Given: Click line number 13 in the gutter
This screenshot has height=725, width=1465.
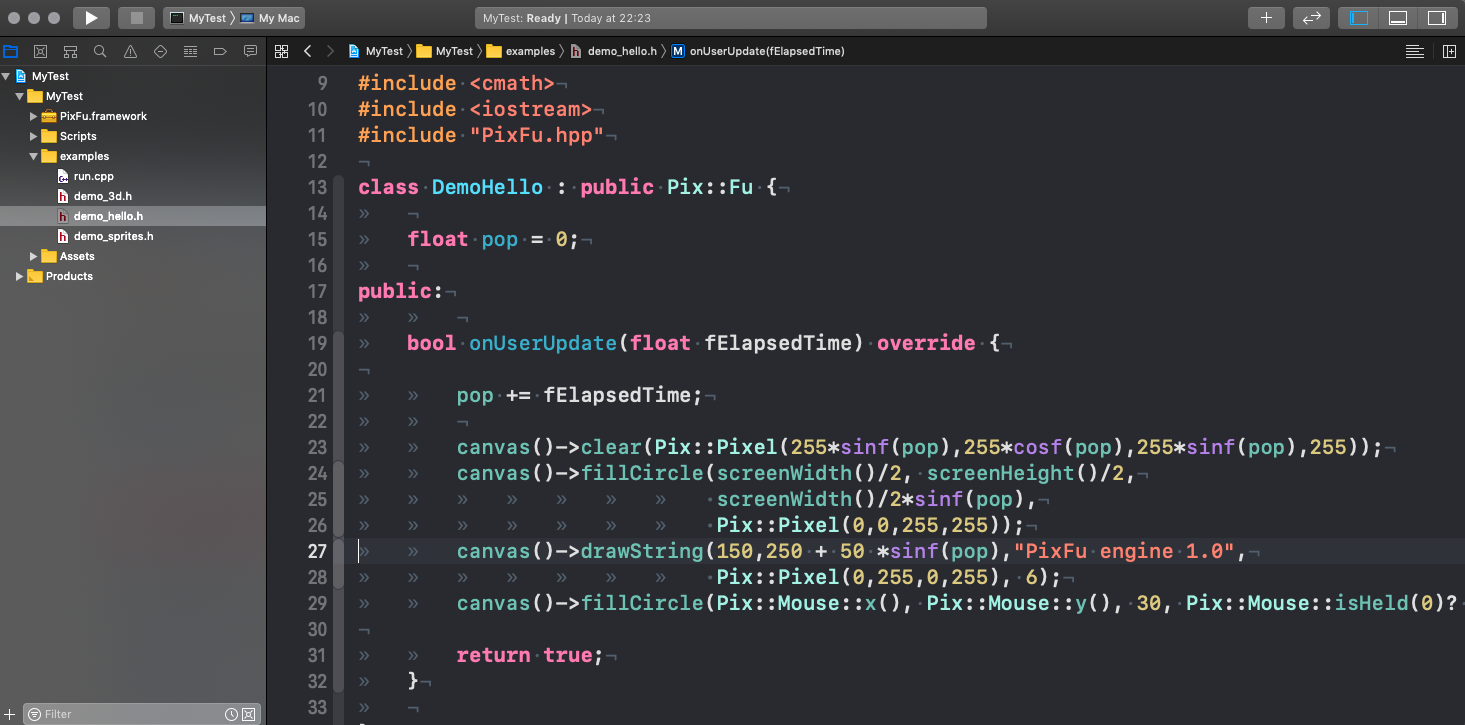Looking at the screenshot, I should 317,187.
